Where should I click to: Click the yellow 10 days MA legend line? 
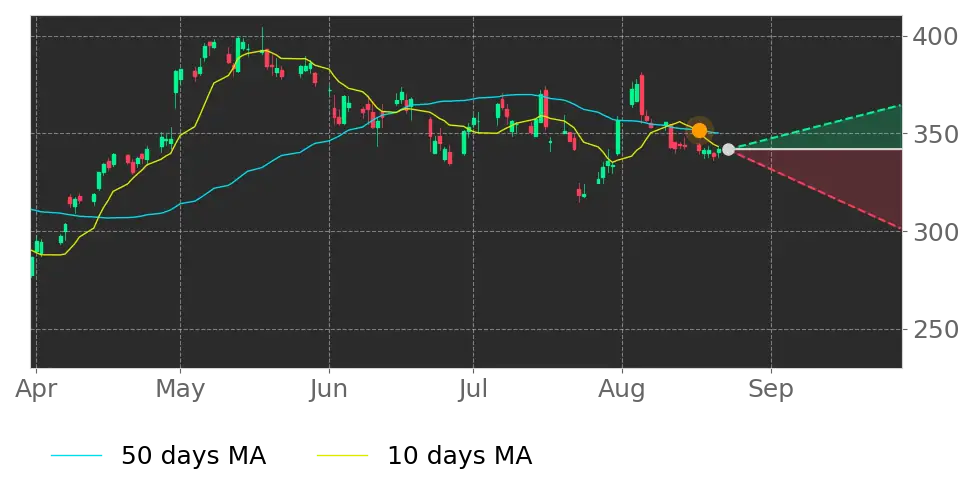(x=342, y=456)
